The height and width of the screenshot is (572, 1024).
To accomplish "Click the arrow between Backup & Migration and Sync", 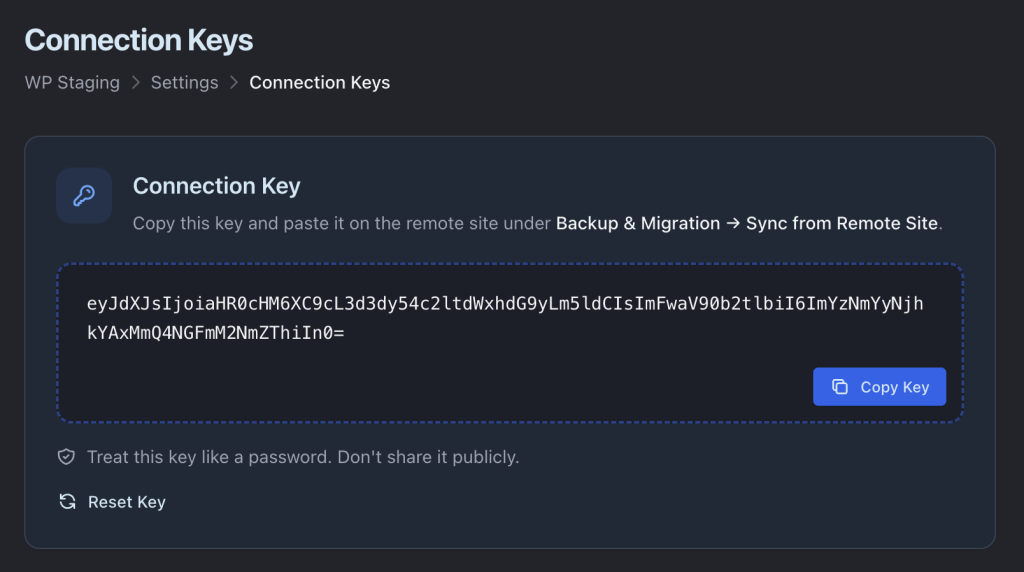I will pyautogui.click(x=733, y=223).
